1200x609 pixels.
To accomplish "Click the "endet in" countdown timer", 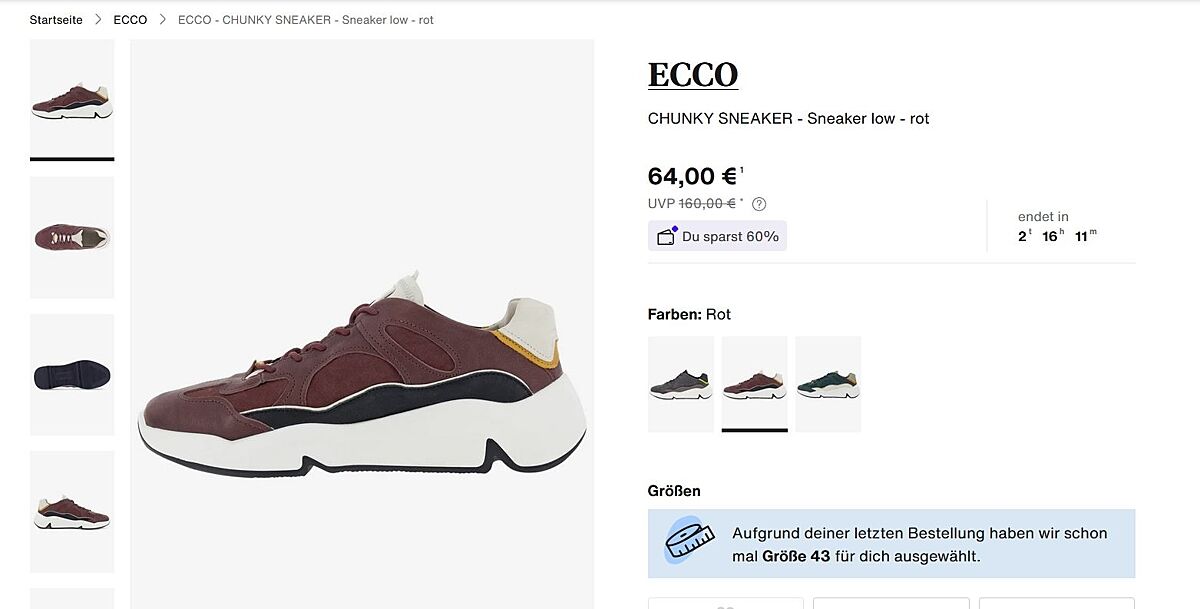I will tap(1057, 228).
